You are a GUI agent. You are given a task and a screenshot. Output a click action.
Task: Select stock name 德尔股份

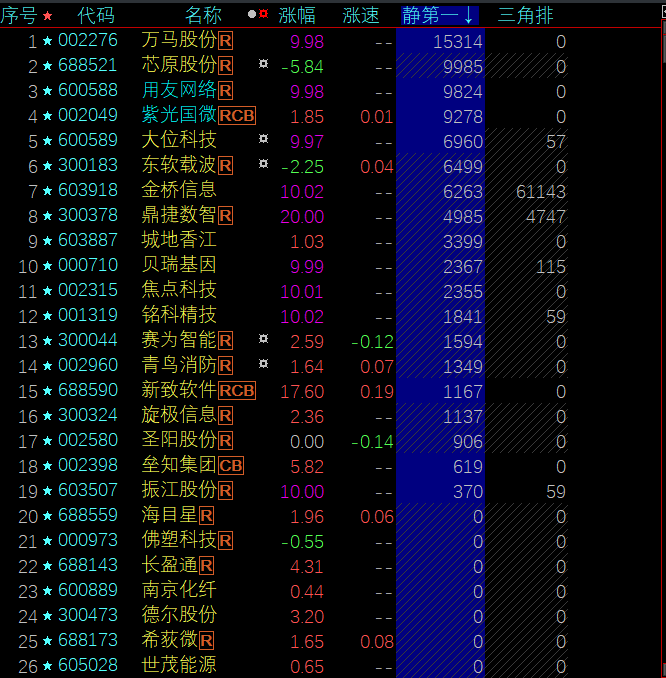click(179, 615)
